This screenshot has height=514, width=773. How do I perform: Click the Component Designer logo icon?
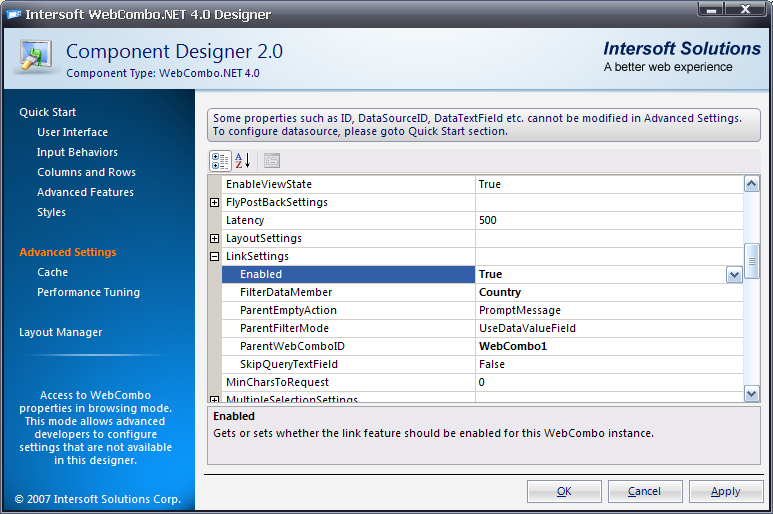point(36,55)
